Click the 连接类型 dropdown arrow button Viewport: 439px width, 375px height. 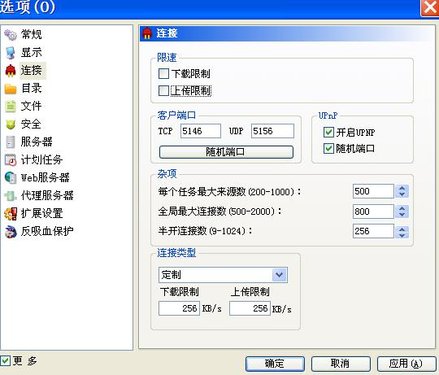pyautogui.click(x=279, y=275)
